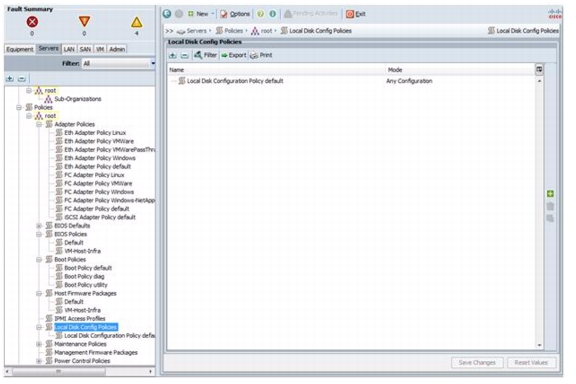Open the Filter dropdown set to All
576x384 pixels.
click(x=118, y=64)
